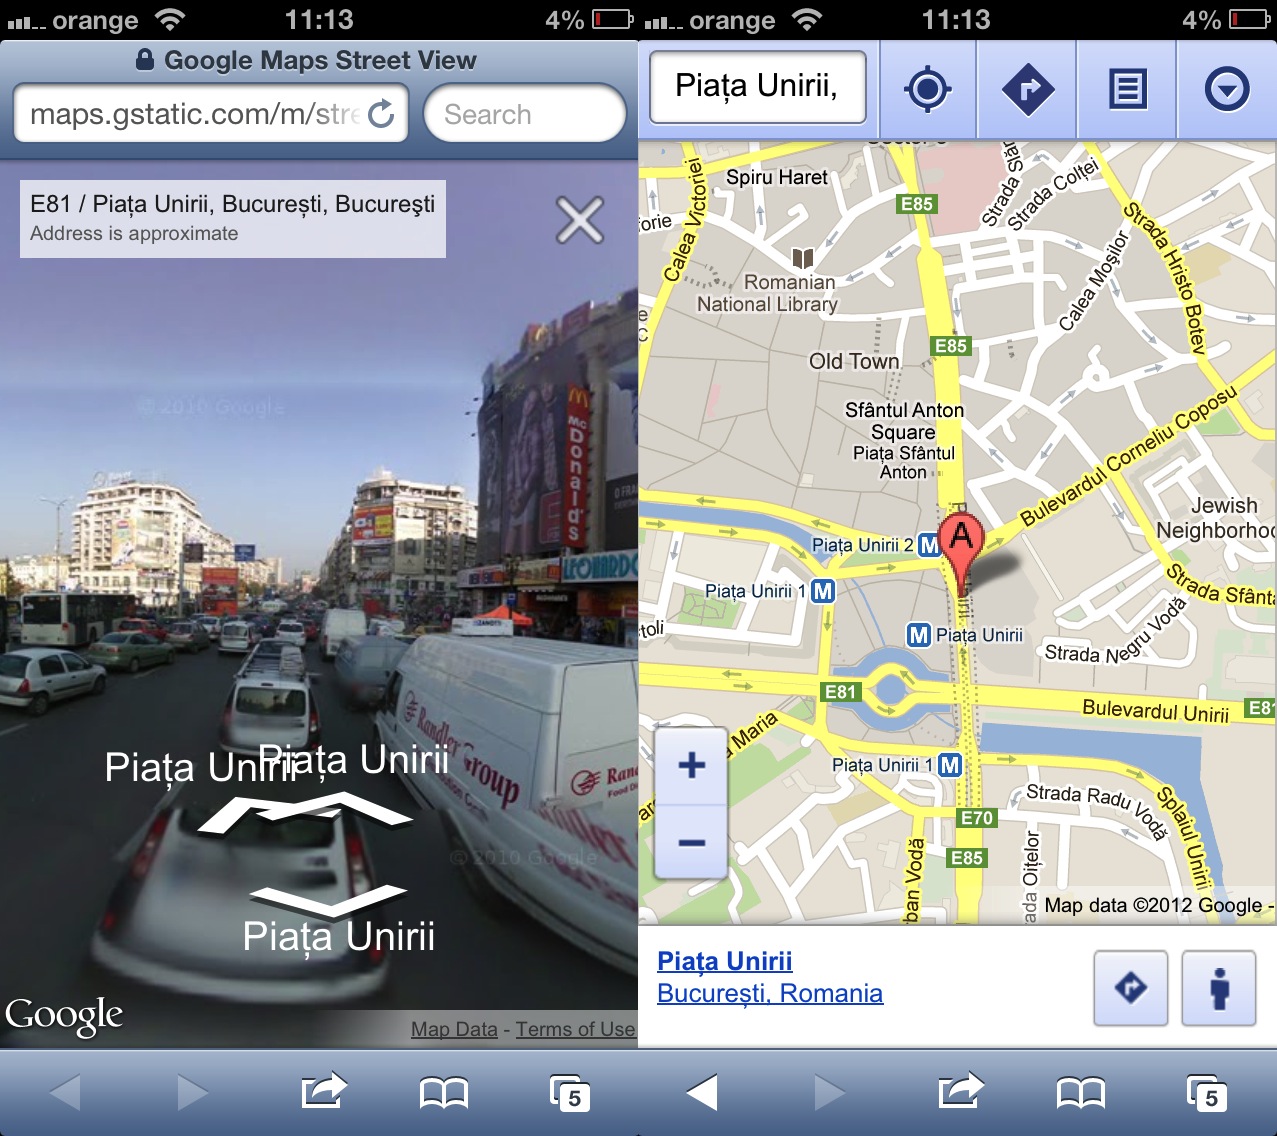The image size is (1277, 1136).
Task: Select the red A map marker
Action: point(961,554)
